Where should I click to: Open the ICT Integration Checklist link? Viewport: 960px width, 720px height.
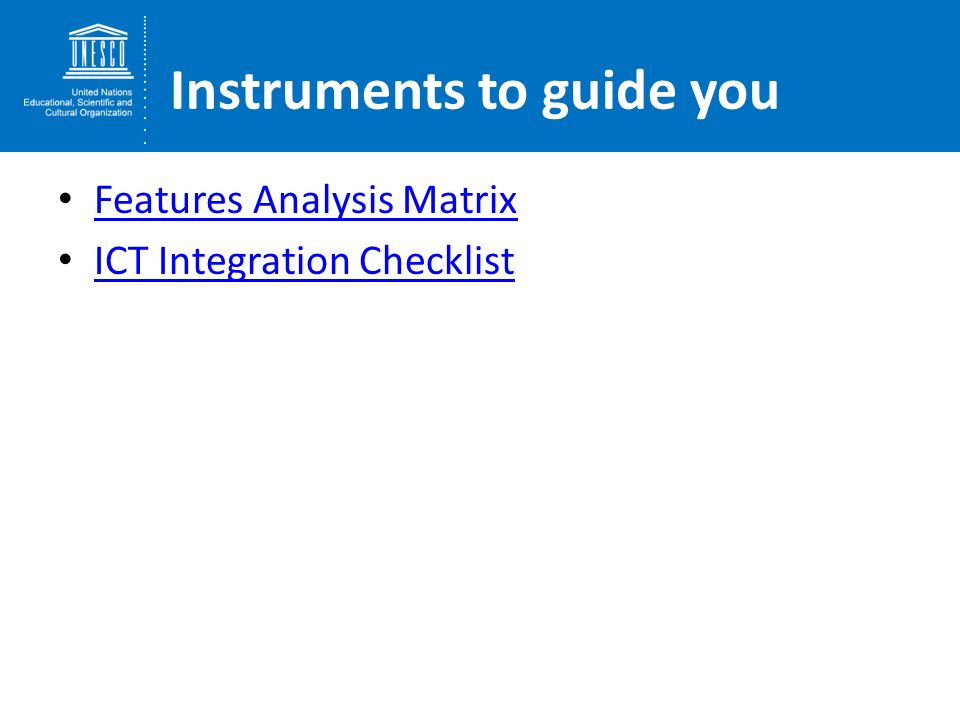(x=304, y=261)
